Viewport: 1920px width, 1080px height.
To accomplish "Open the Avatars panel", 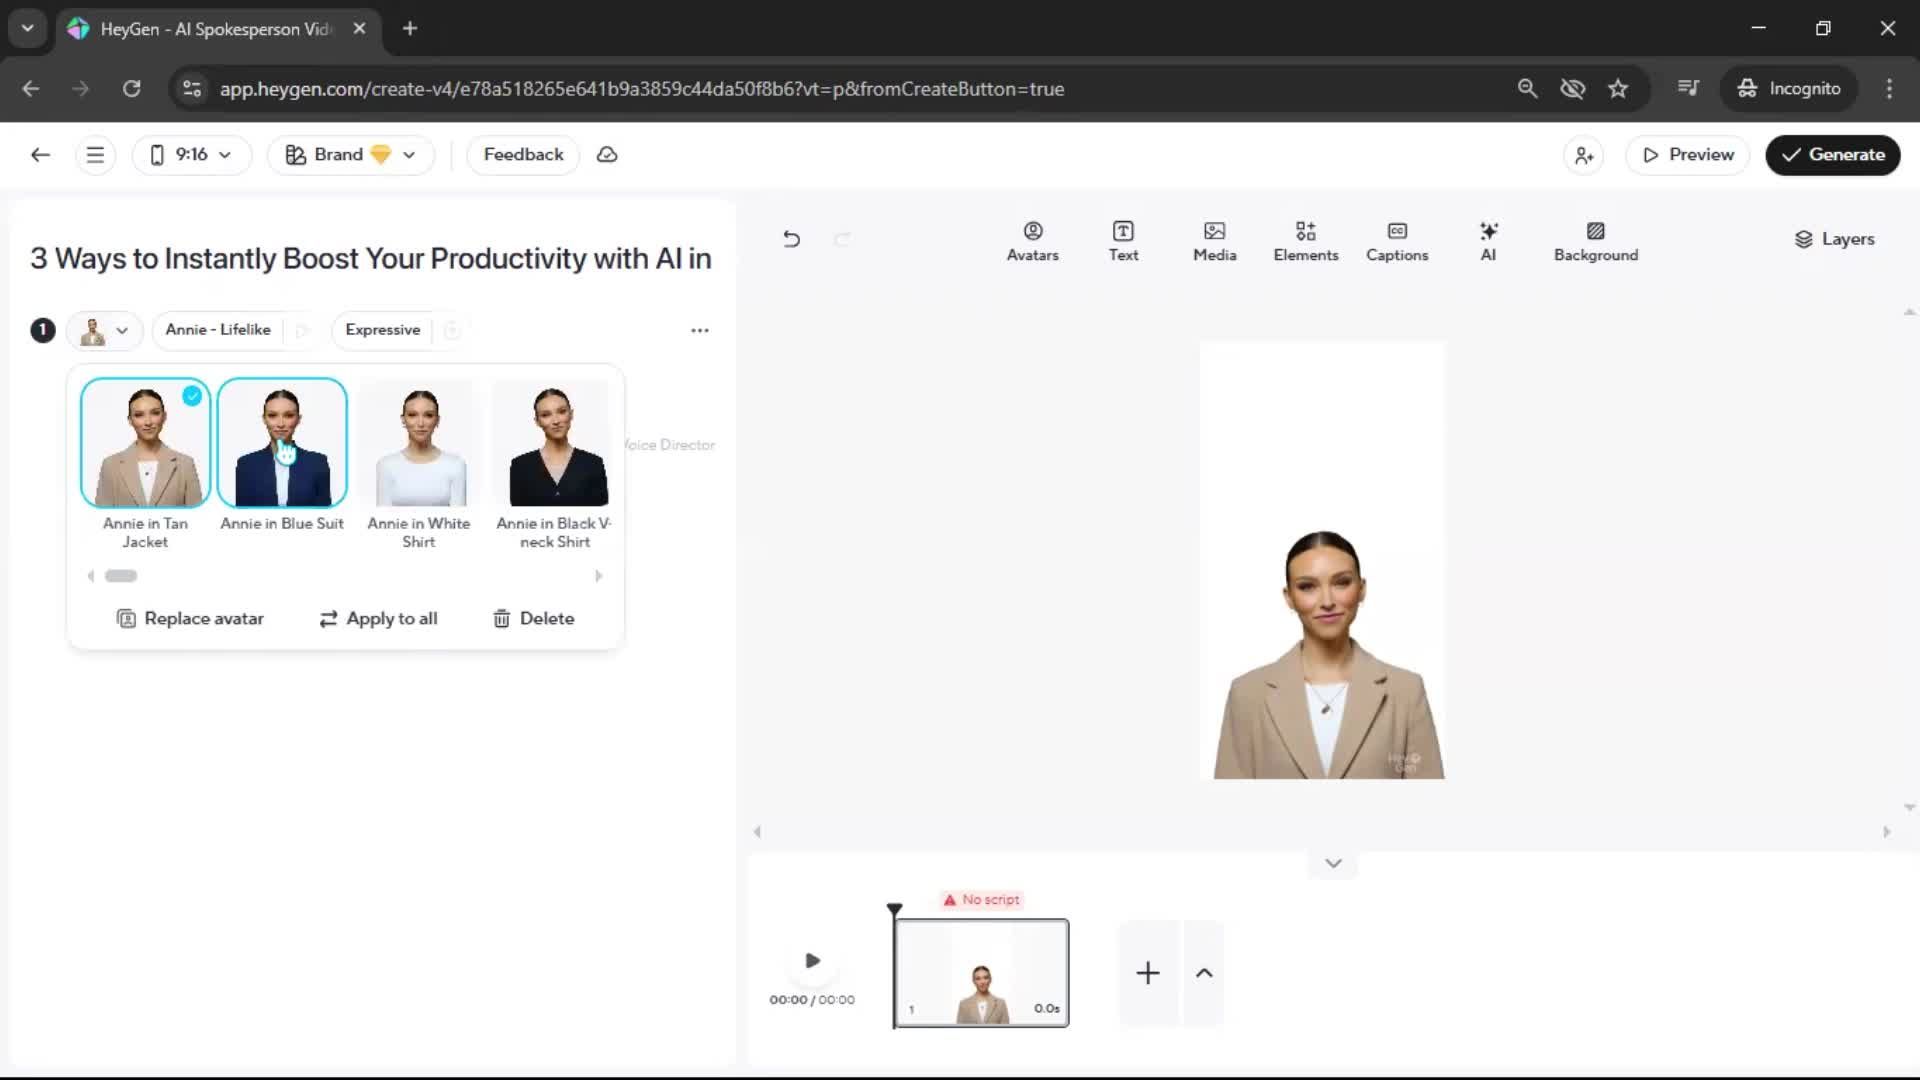I will [x=1032, y=241].
